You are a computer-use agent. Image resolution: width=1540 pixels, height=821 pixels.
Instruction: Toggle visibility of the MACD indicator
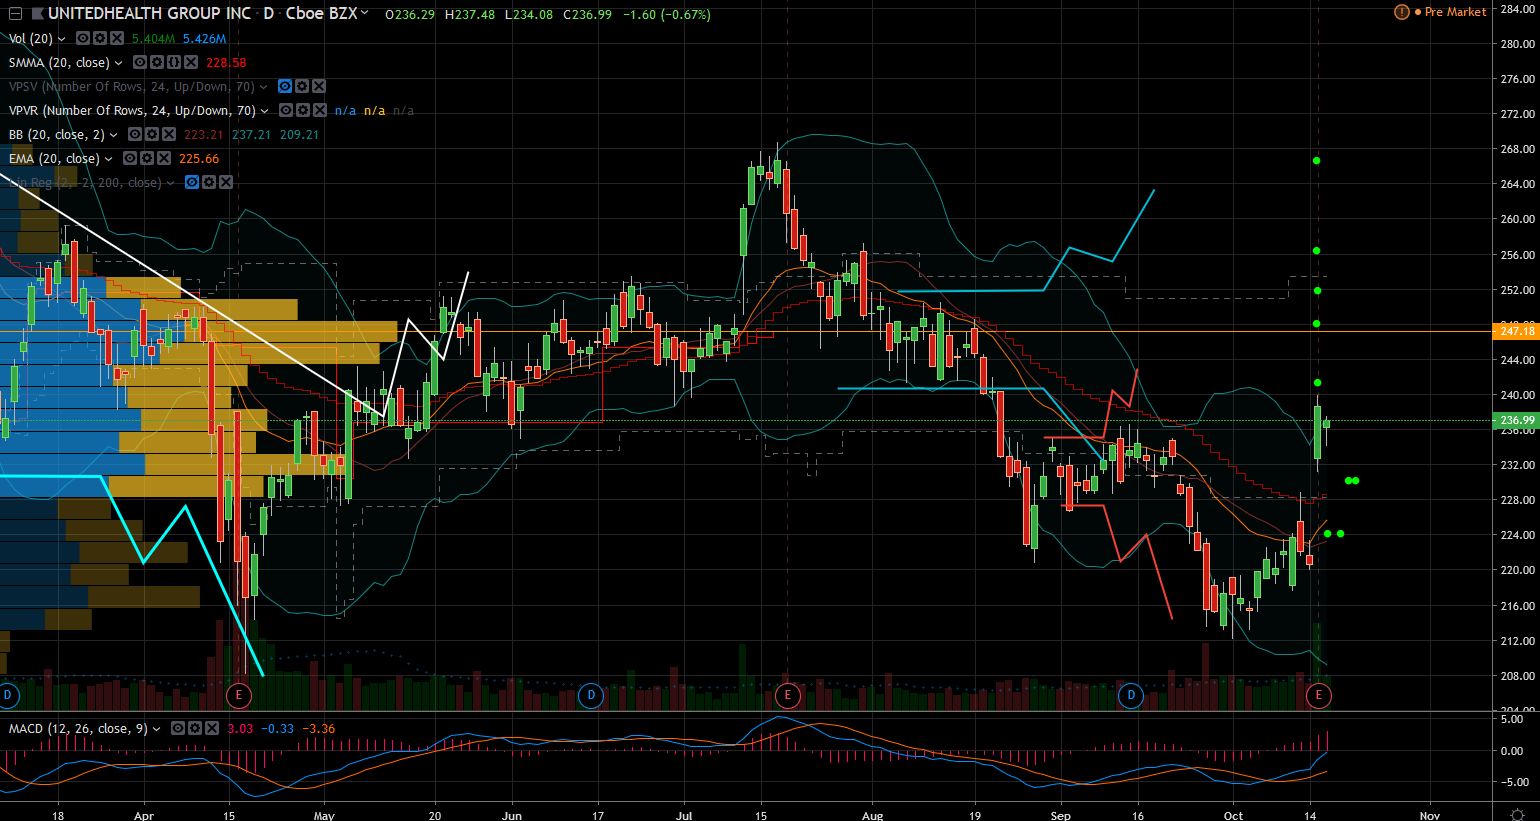click(178, 728)
